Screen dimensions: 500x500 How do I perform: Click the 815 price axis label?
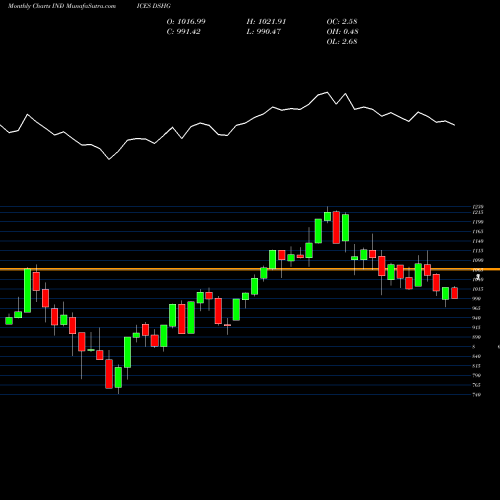click(x=477, y=366)
